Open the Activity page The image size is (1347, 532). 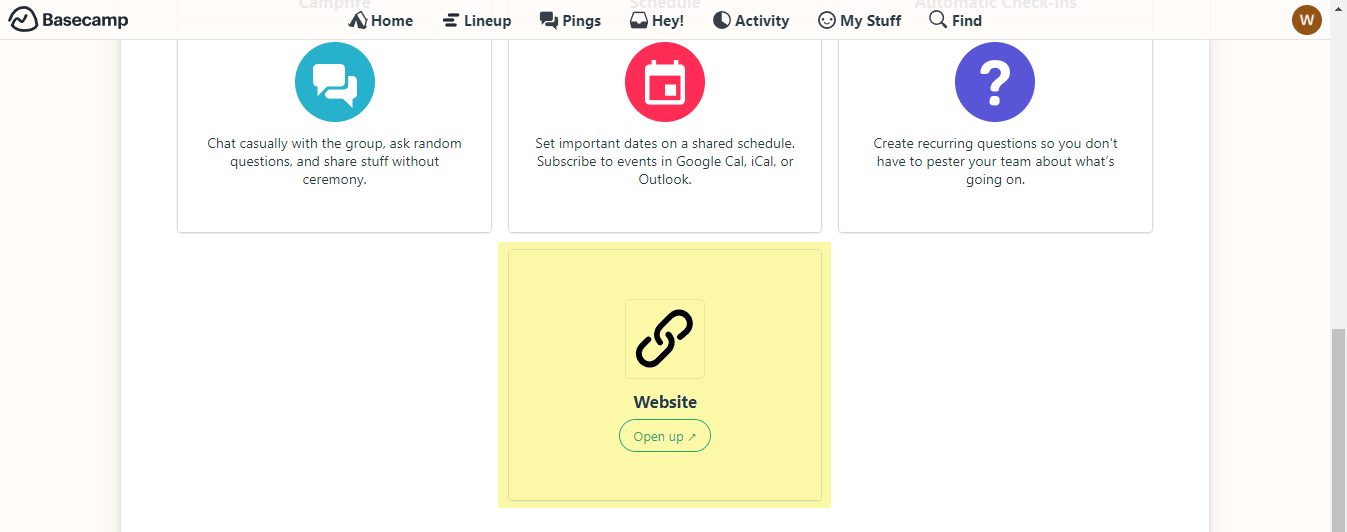coord(751,20)
